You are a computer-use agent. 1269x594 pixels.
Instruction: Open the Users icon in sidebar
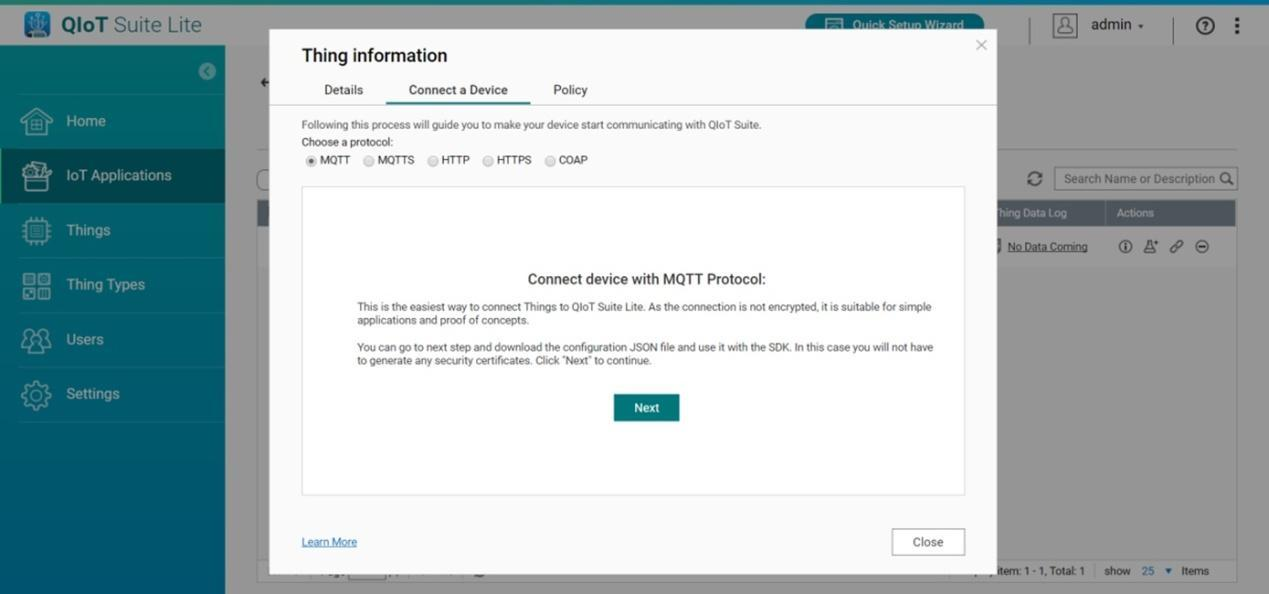coord(36,340)
